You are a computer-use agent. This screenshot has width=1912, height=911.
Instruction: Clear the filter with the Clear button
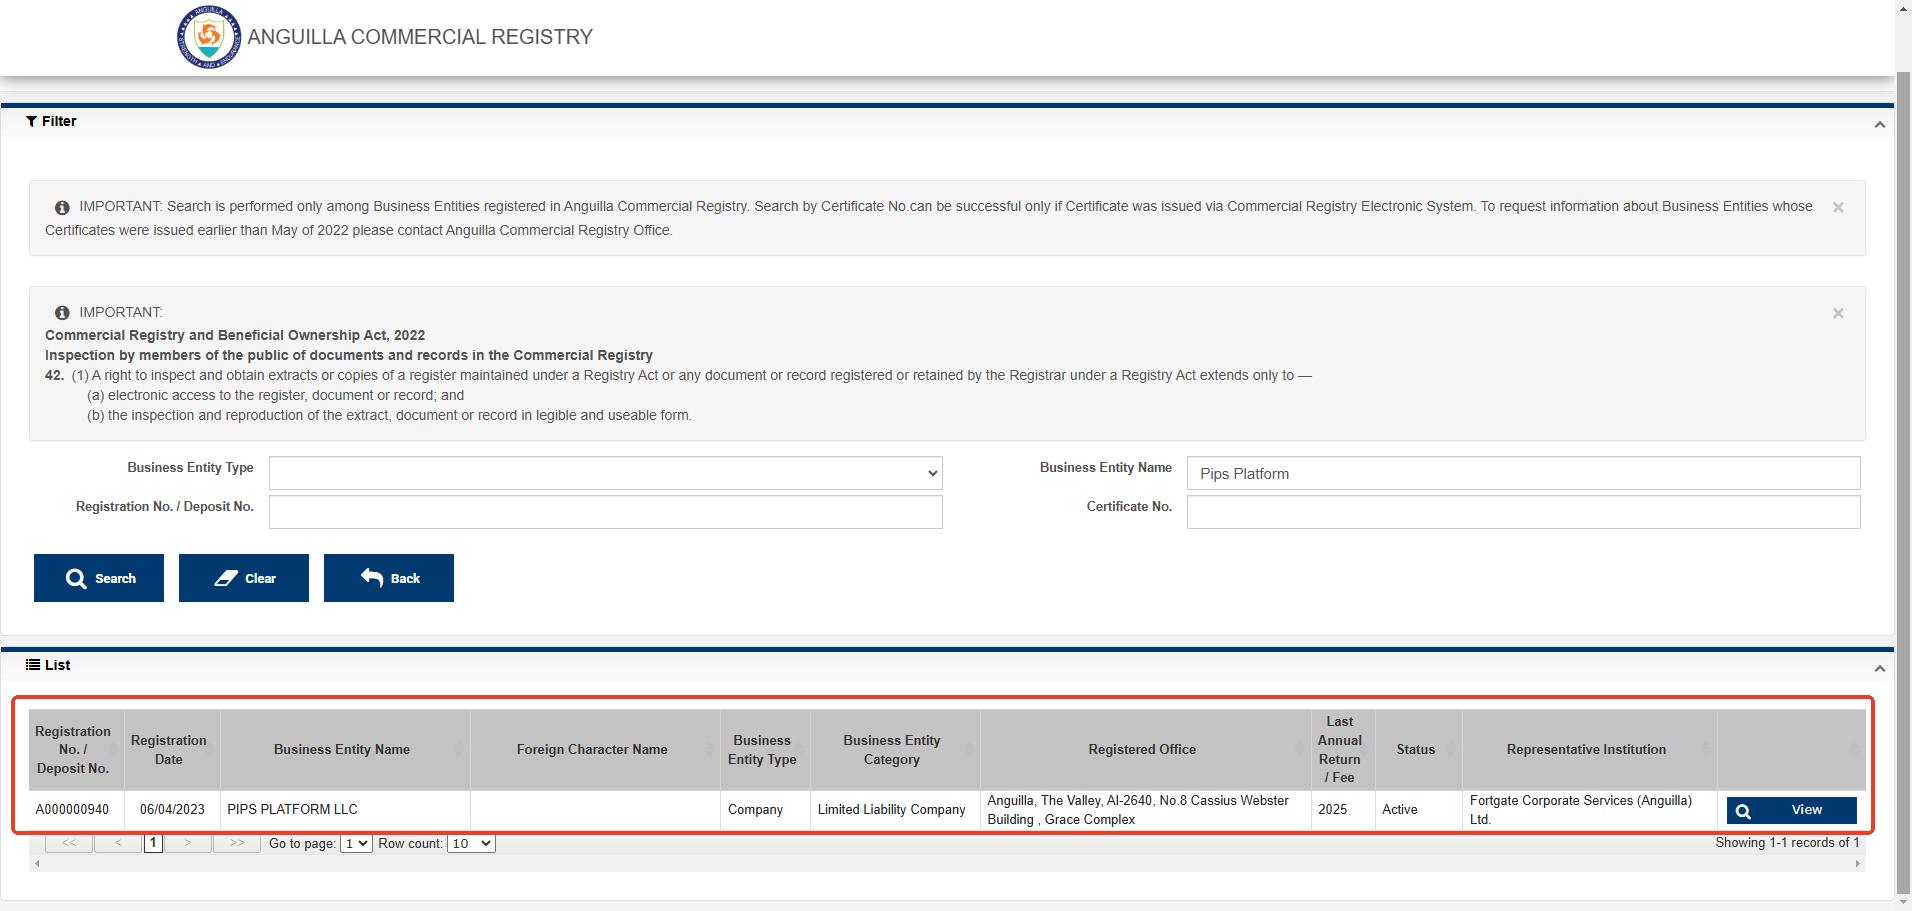244,578
